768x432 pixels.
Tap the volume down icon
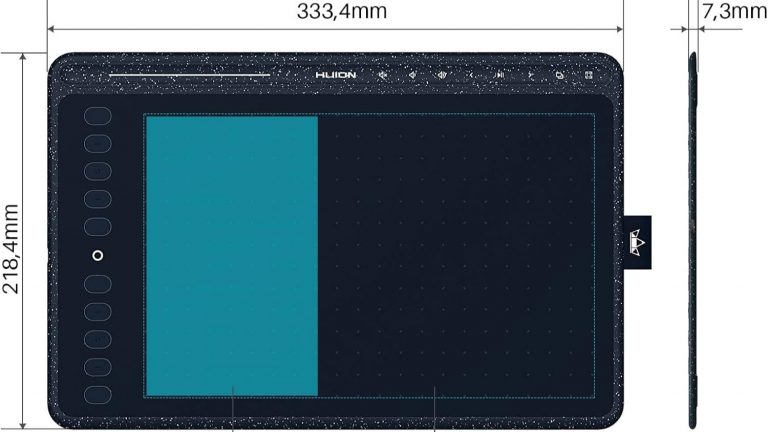point(413,75)
